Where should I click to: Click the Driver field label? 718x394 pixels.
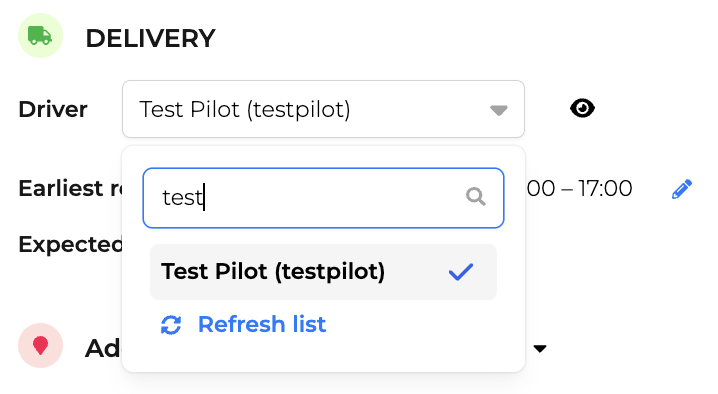click(x=53, y=109)
